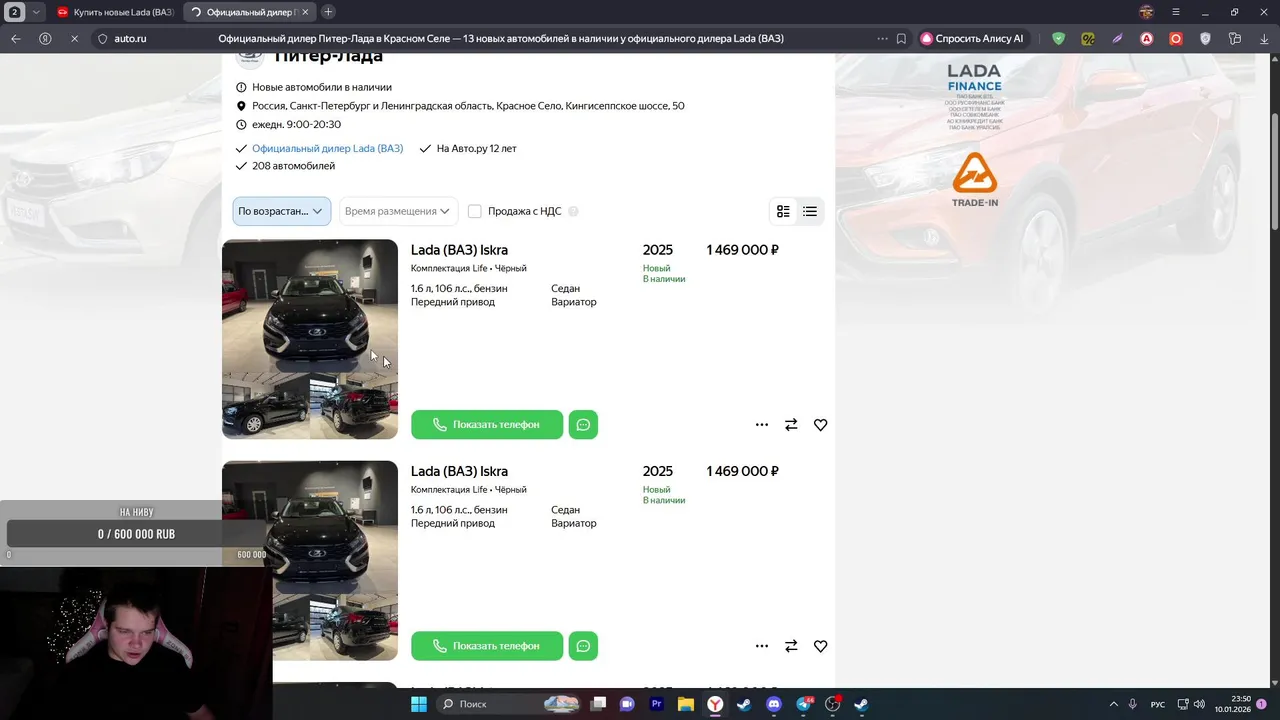Click the auto.ru address field
1280x720 pixels.
[130, 39]
